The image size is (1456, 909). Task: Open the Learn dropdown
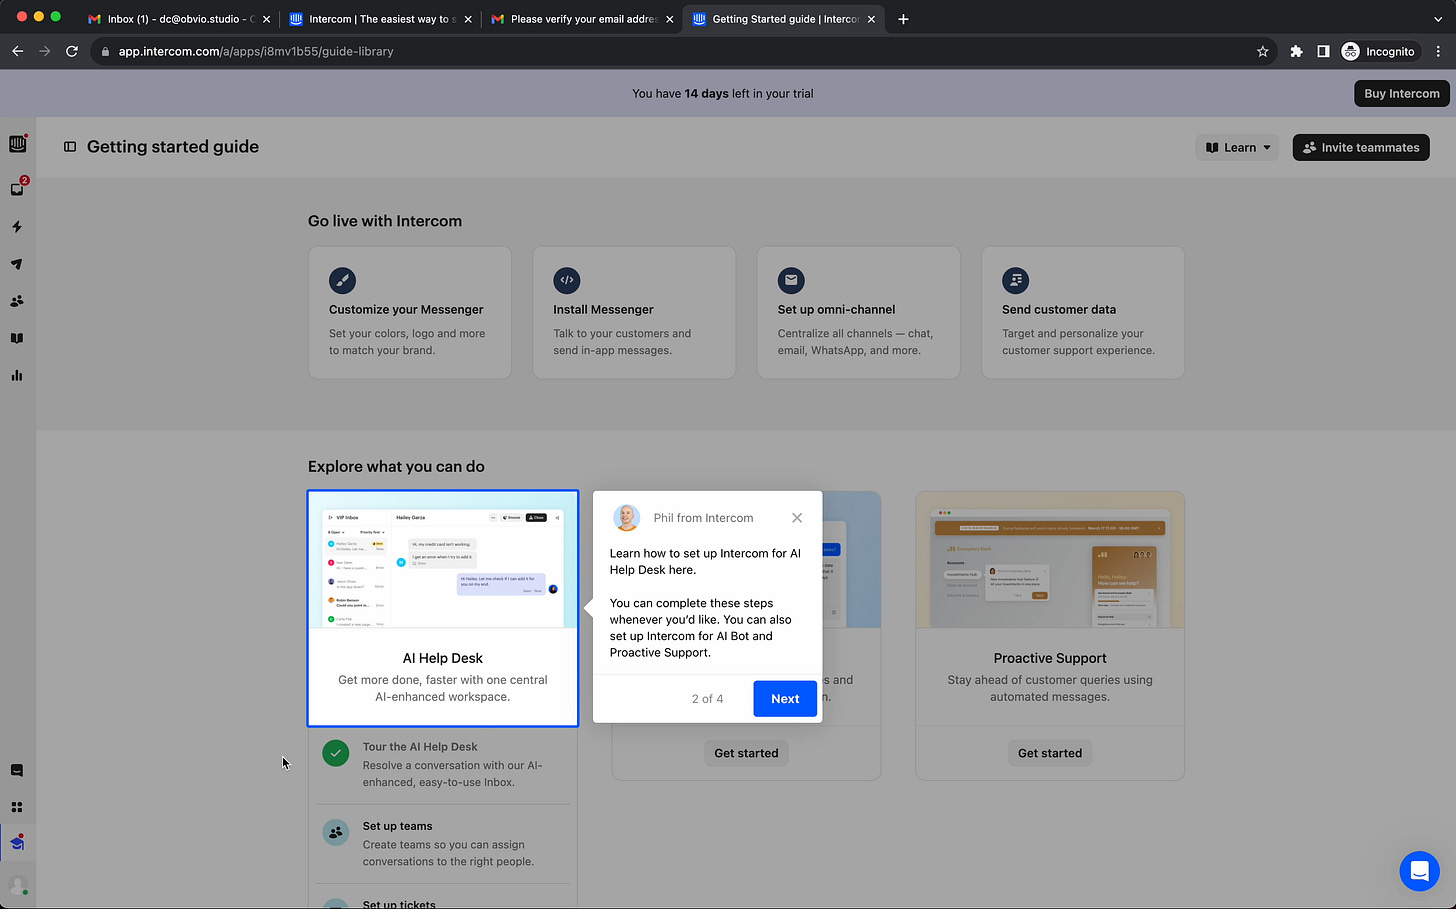click(1237, 147)
